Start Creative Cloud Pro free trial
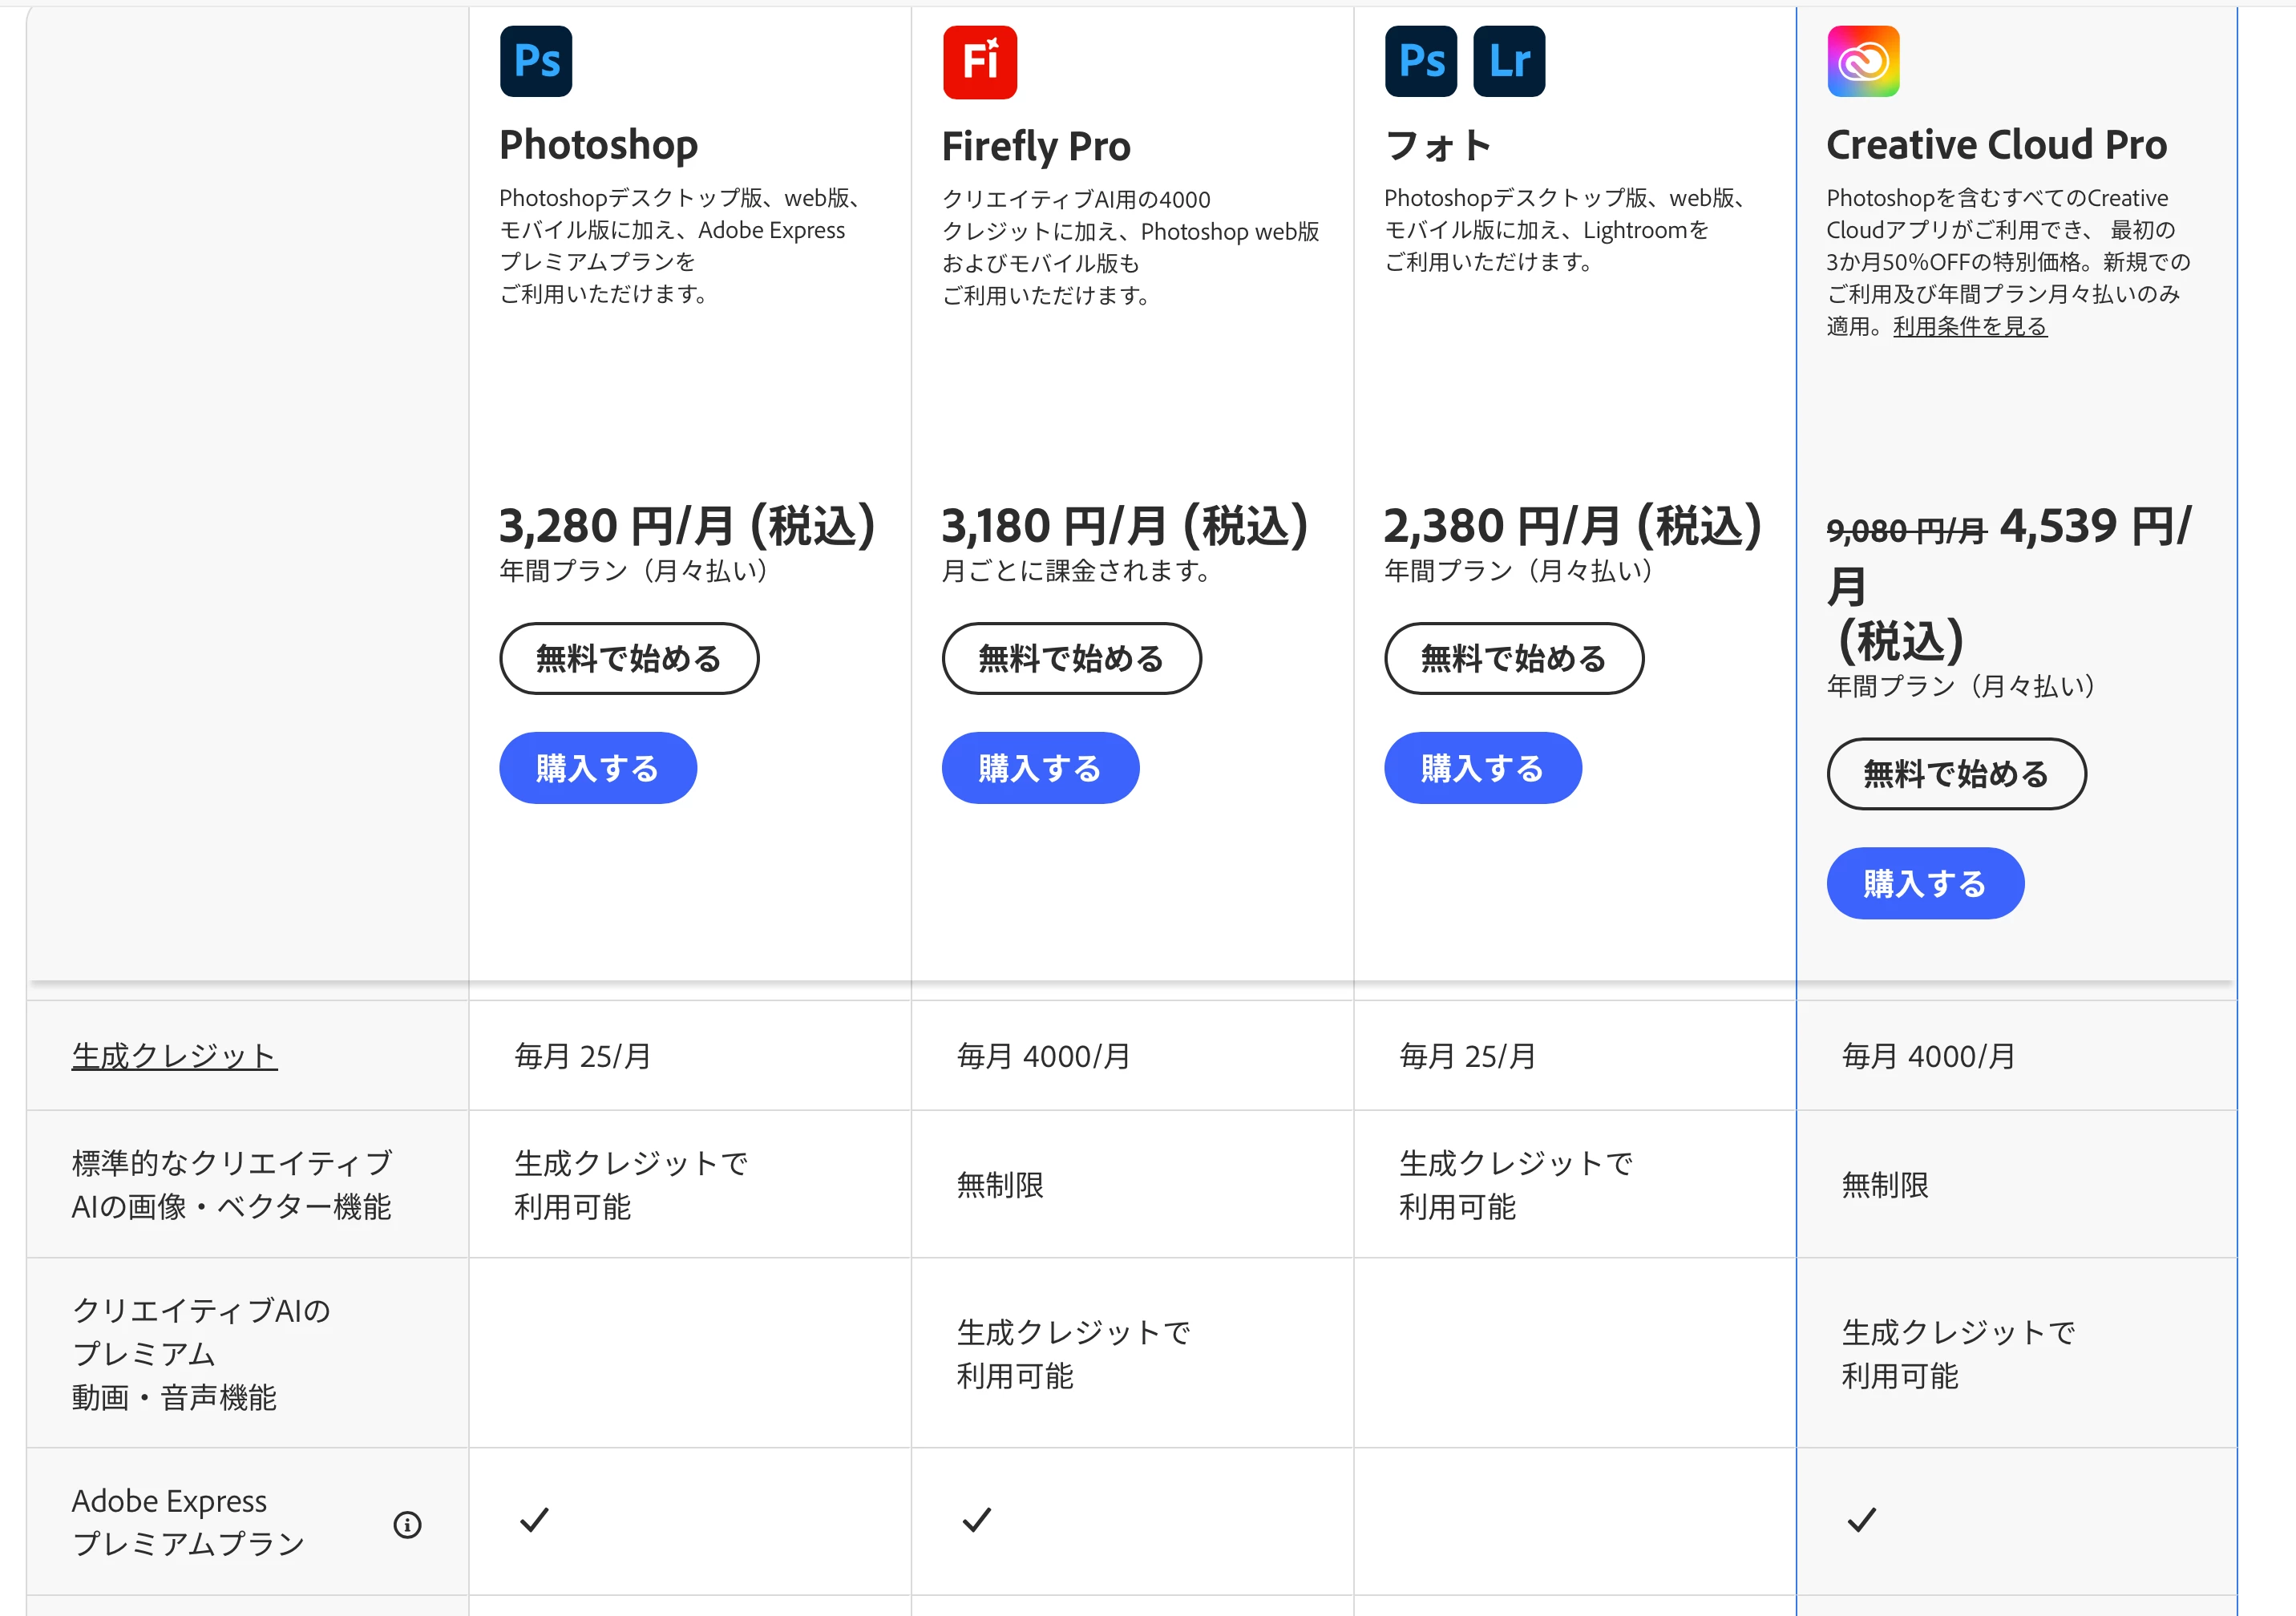Viewport: 2296px width, 1616px height. [x=1955, y=774]
